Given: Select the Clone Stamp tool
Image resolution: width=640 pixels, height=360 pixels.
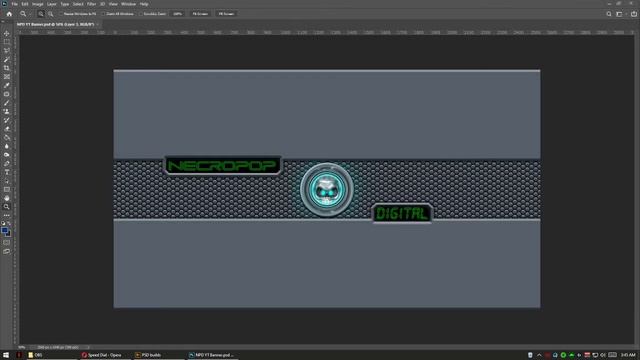Looking at the screenshot, I should (7, 111).
